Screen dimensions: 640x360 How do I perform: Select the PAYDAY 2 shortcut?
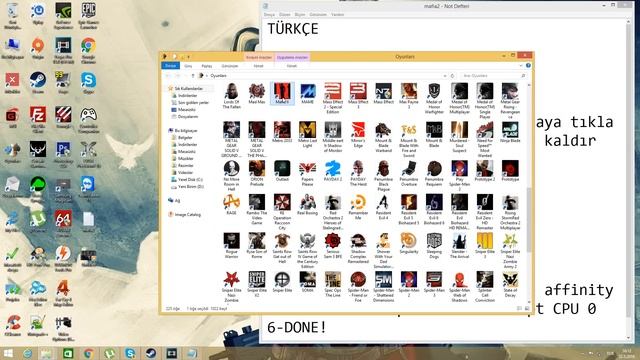click(x=333, y=171)
